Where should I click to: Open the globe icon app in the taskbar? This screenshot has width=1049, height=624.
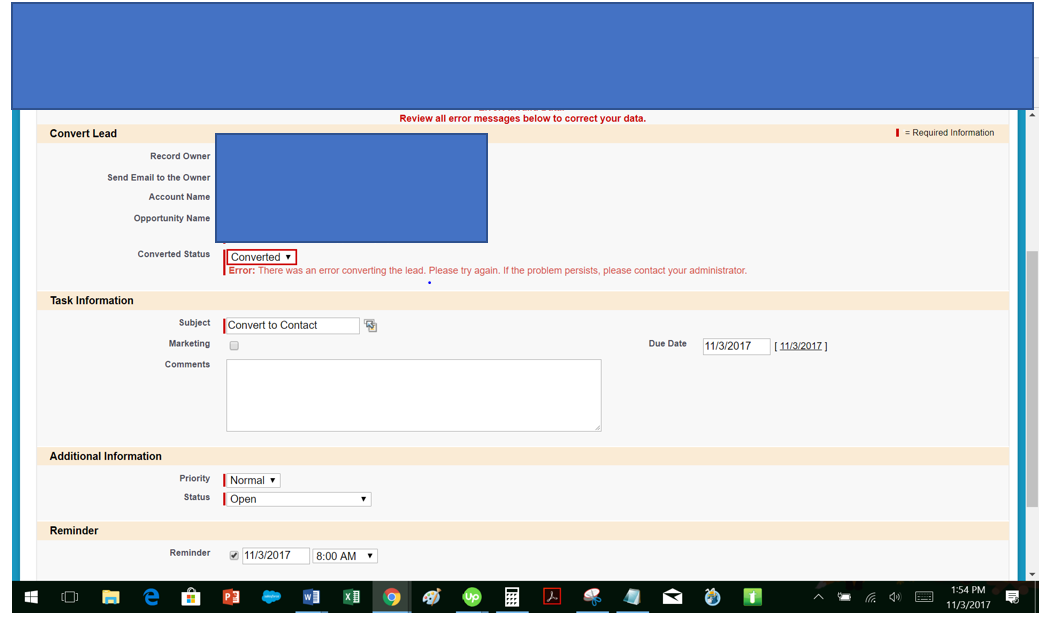click(712, 597)
